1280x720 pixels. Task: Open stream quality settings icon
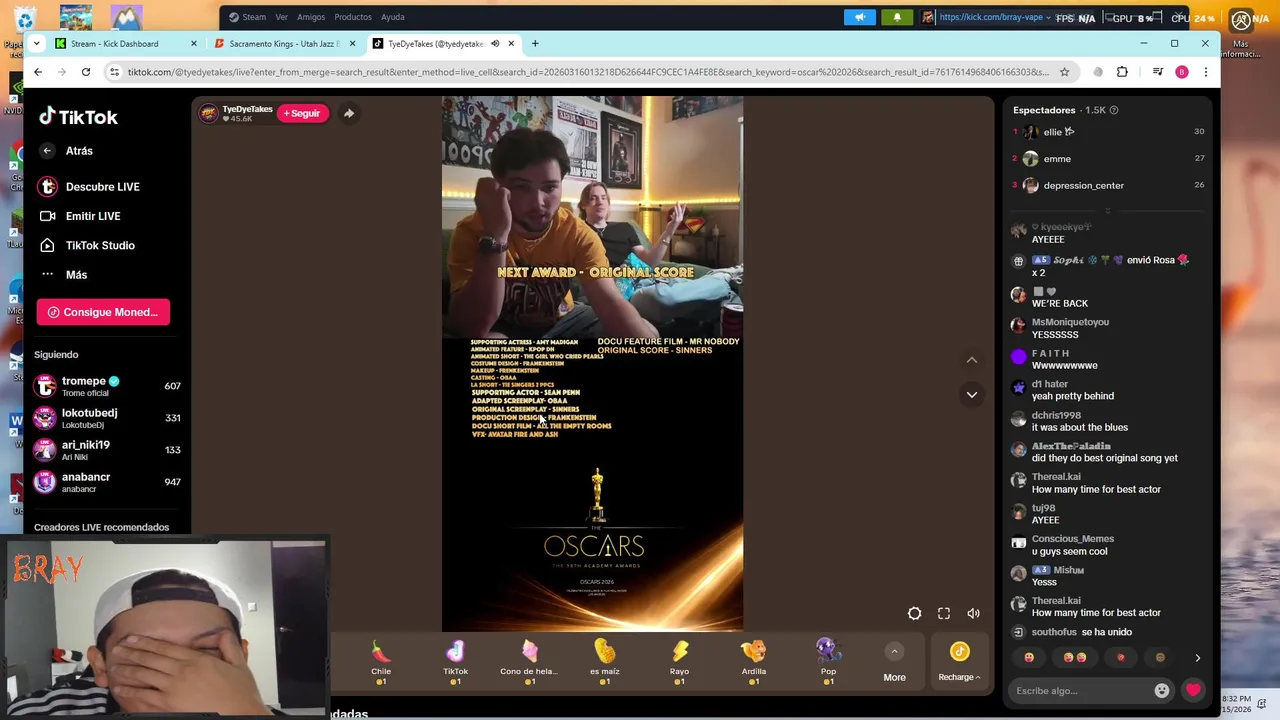point(914,613)
